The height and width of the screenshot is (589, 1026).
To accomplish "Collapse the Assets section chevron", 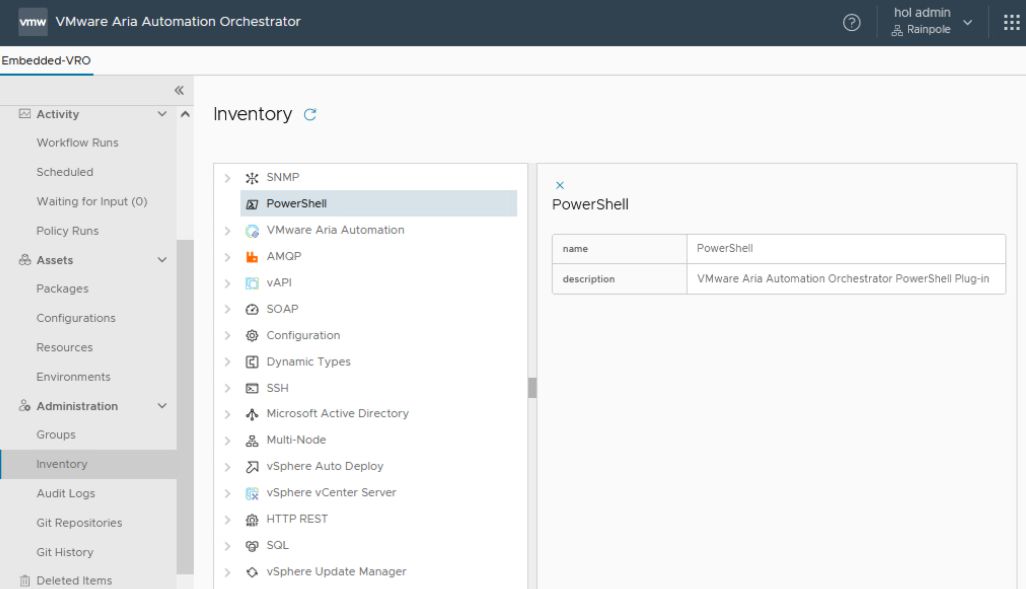I will (162, 260).
